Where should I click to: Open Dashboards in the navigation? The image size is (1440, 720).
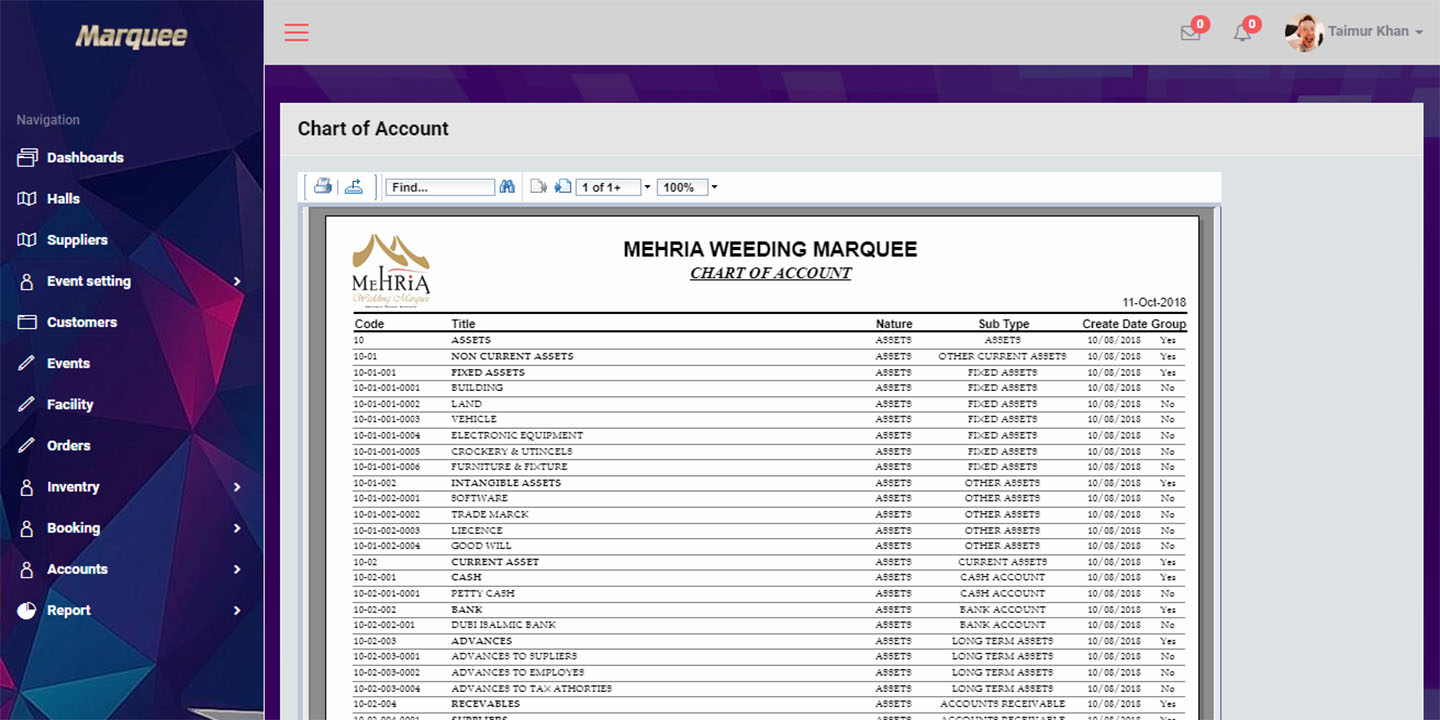[85, 157]
